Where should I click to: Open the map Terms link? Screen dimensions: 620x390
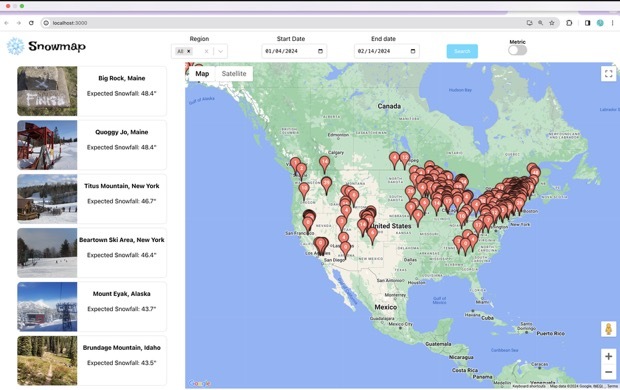pyautogui.click(x=612, y=386)
